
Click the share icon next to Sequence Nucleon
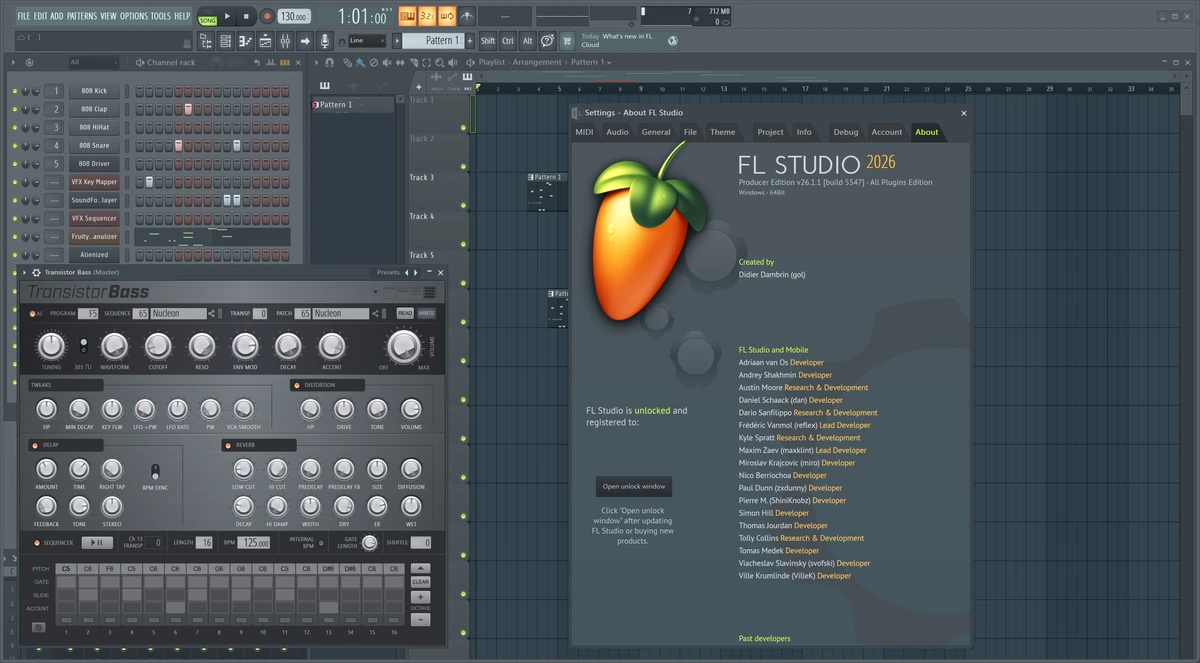point(211,313)
